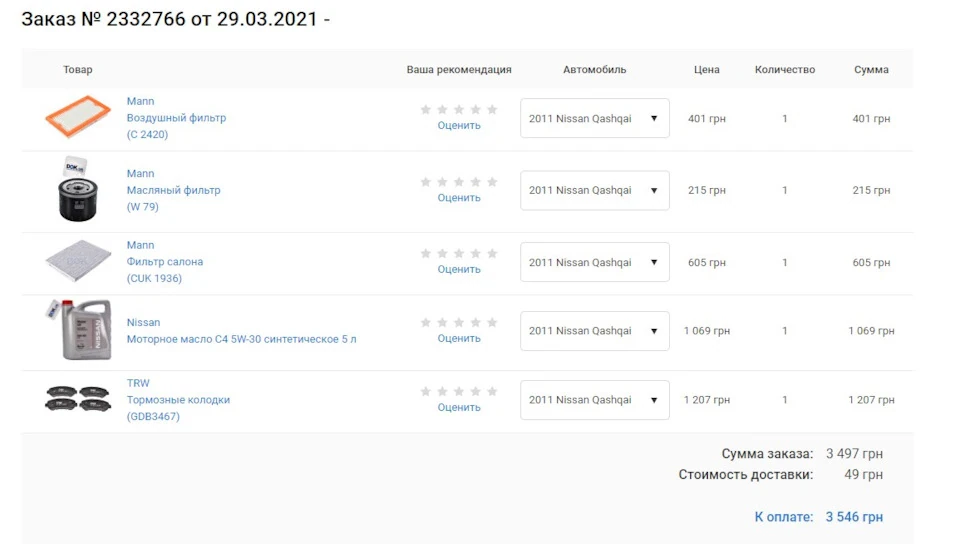The image size is (960, 554).
Task: Click Оценить for Масляный фильтр
Action: point(459,198)
